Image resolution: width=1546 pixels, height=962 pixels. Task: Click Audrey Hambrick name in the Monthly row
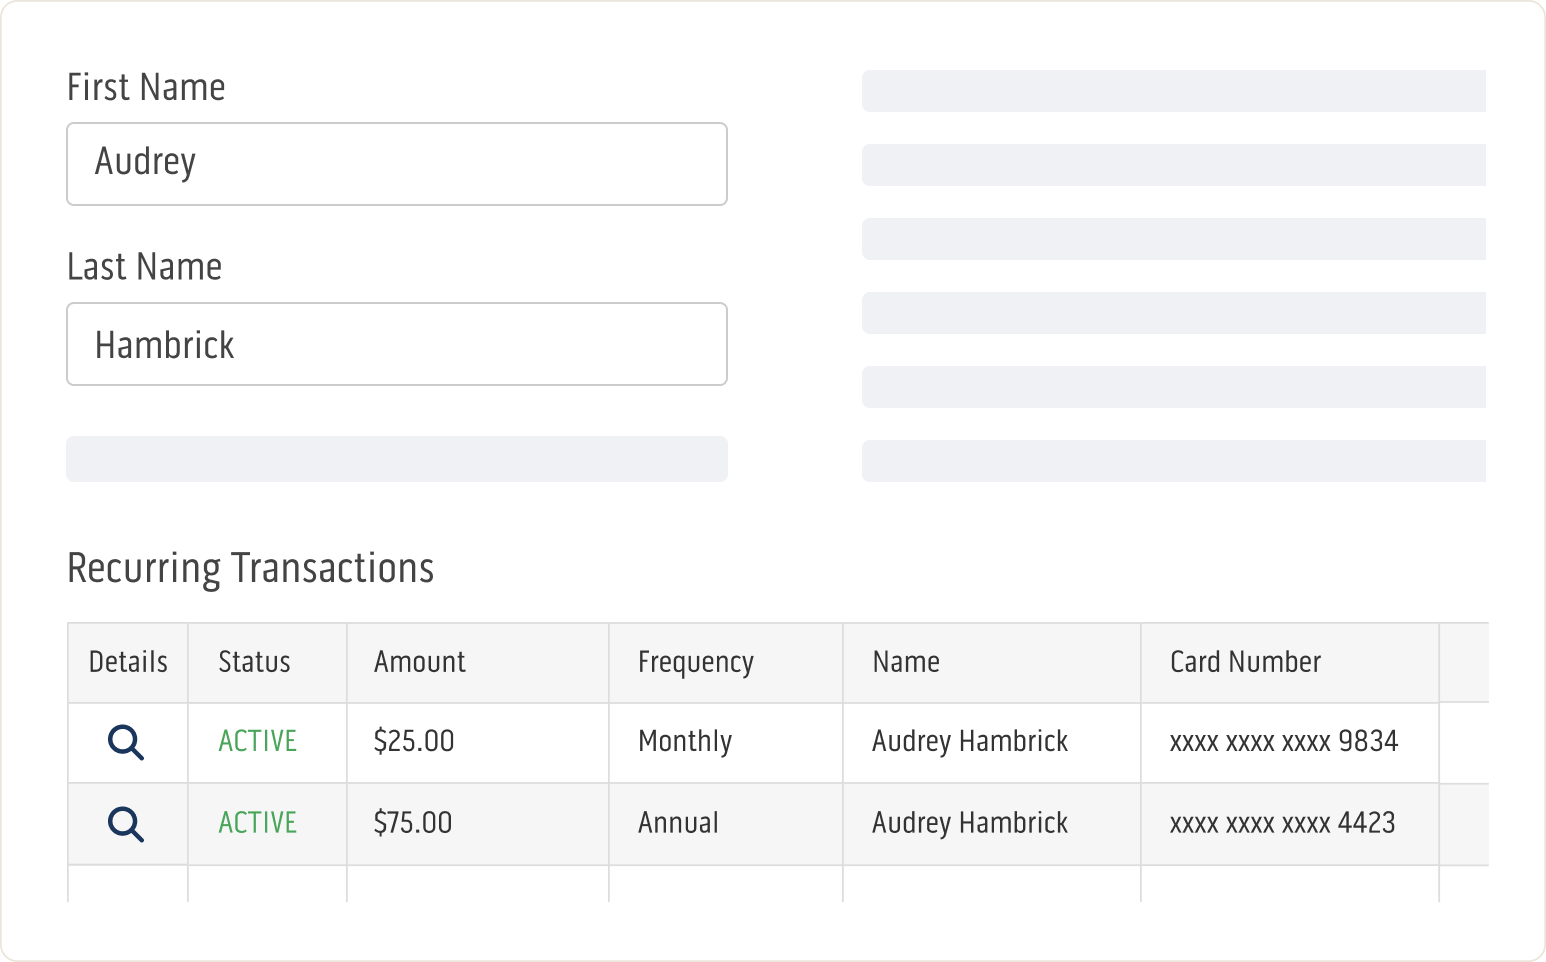(x=969, y=742)
